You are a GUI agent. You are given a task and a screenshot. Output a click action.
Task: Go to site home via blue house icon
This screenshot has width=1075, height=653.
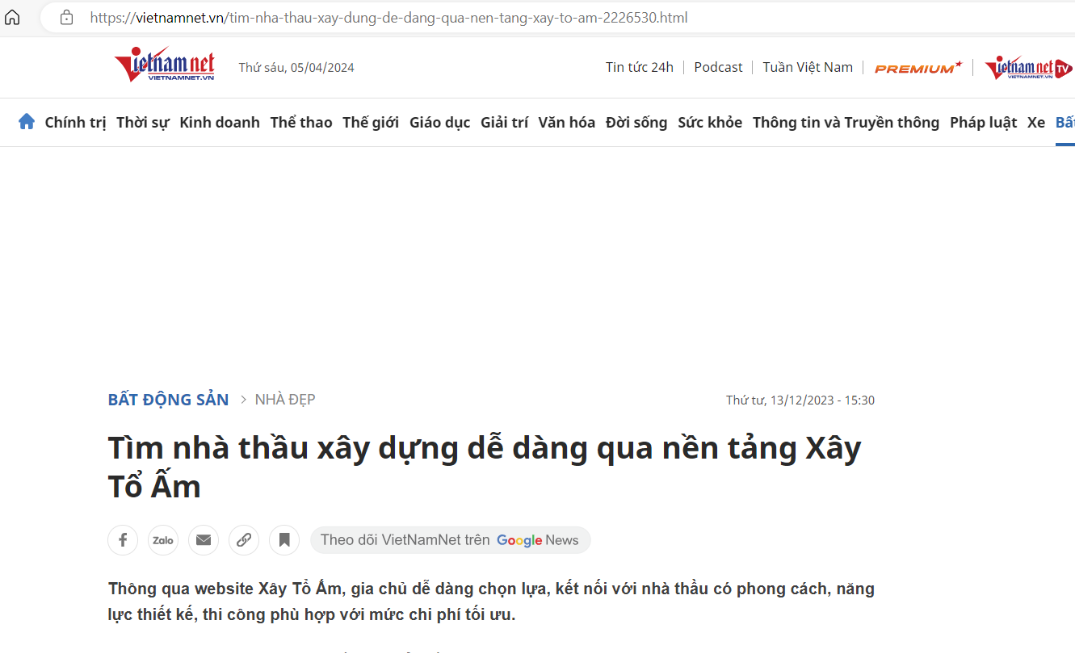26,121
